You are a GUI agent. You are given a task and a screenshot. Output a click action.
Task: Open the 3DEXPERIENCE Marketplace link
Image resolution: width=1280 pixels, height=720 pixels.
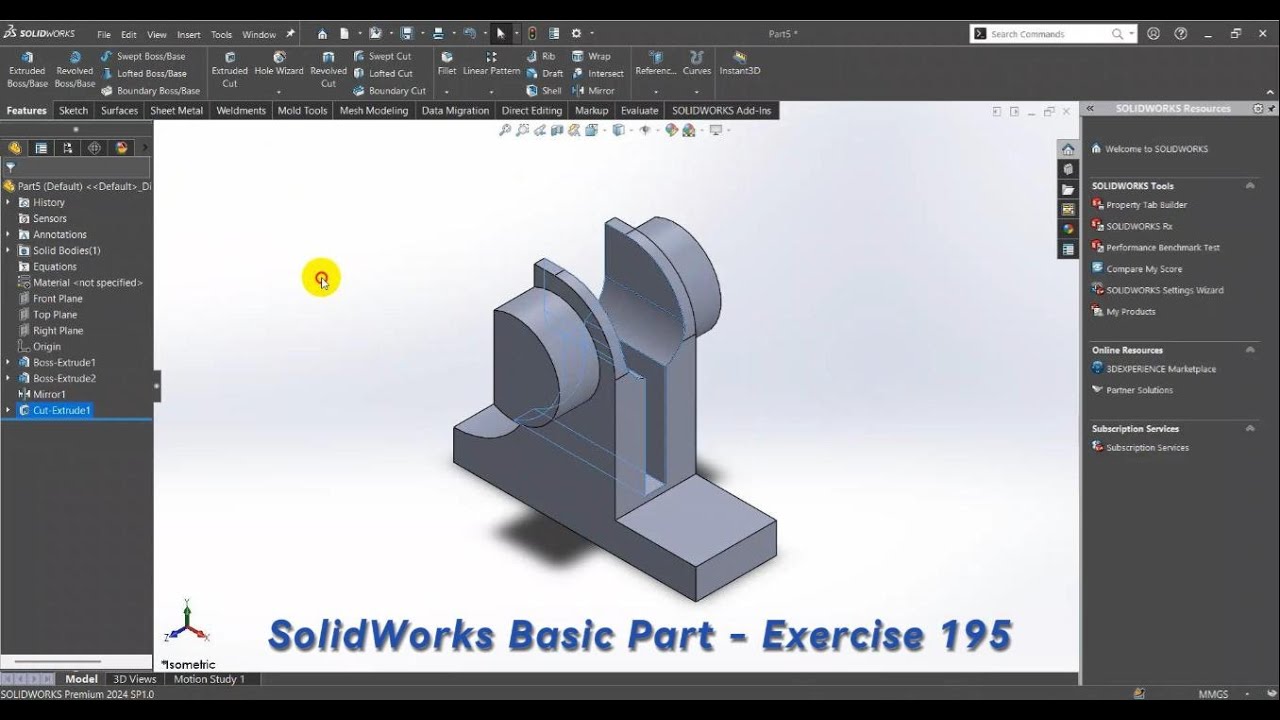pyautogui.click(x=1161, y=369)
